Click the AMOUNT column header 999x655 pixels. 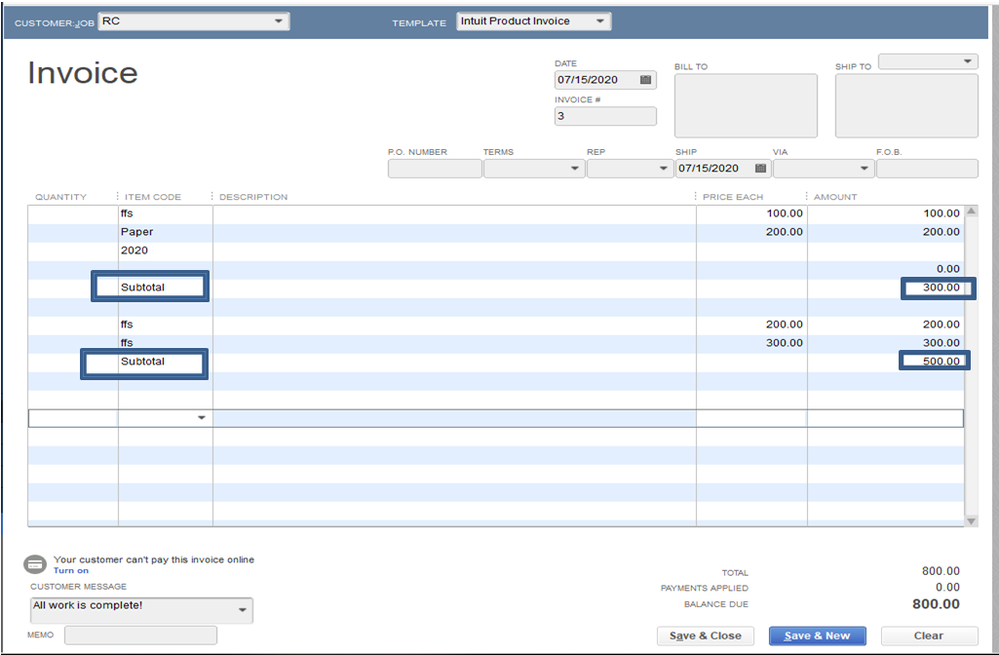(x=835, y=197)
